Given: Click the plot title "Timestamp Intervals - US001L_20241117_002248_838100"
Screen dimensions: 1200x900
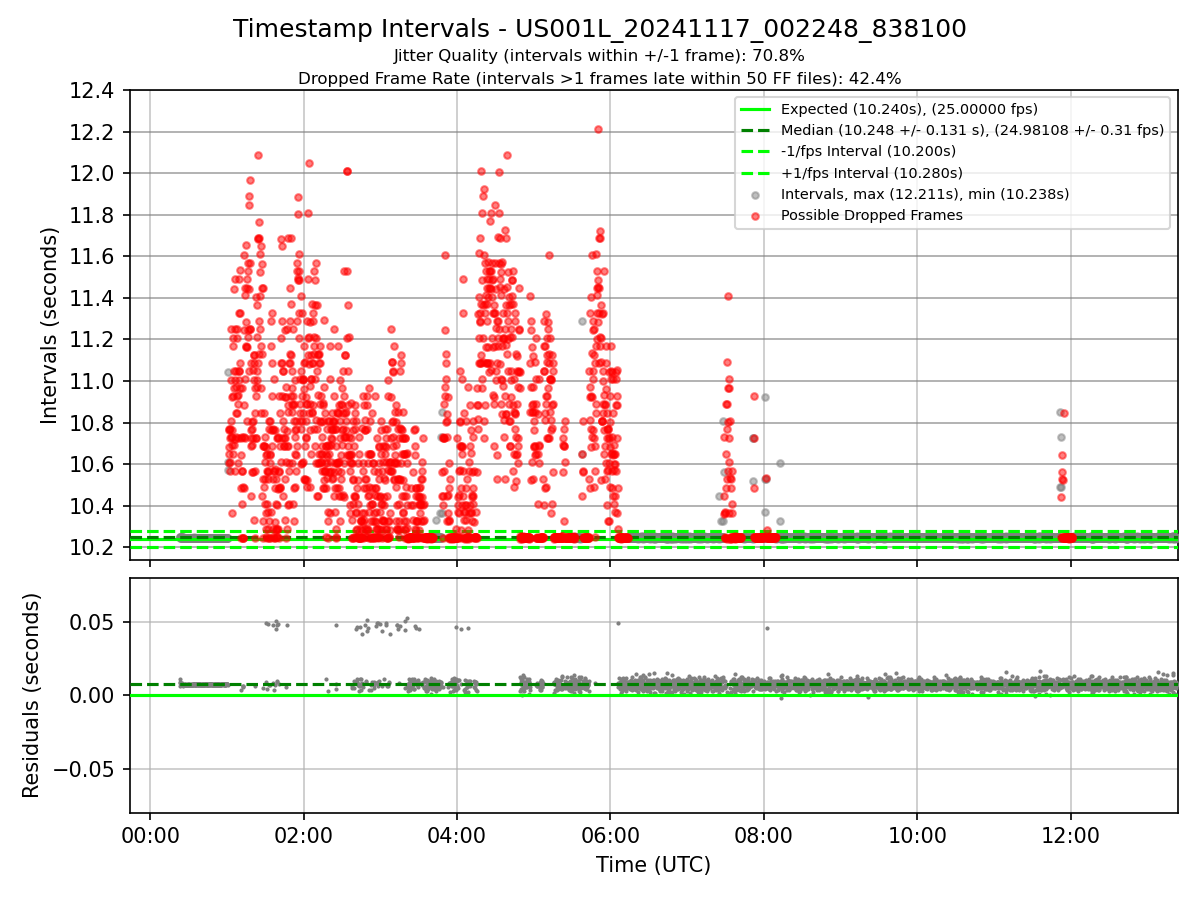Looking at the screenshot, I should (600, 29).
